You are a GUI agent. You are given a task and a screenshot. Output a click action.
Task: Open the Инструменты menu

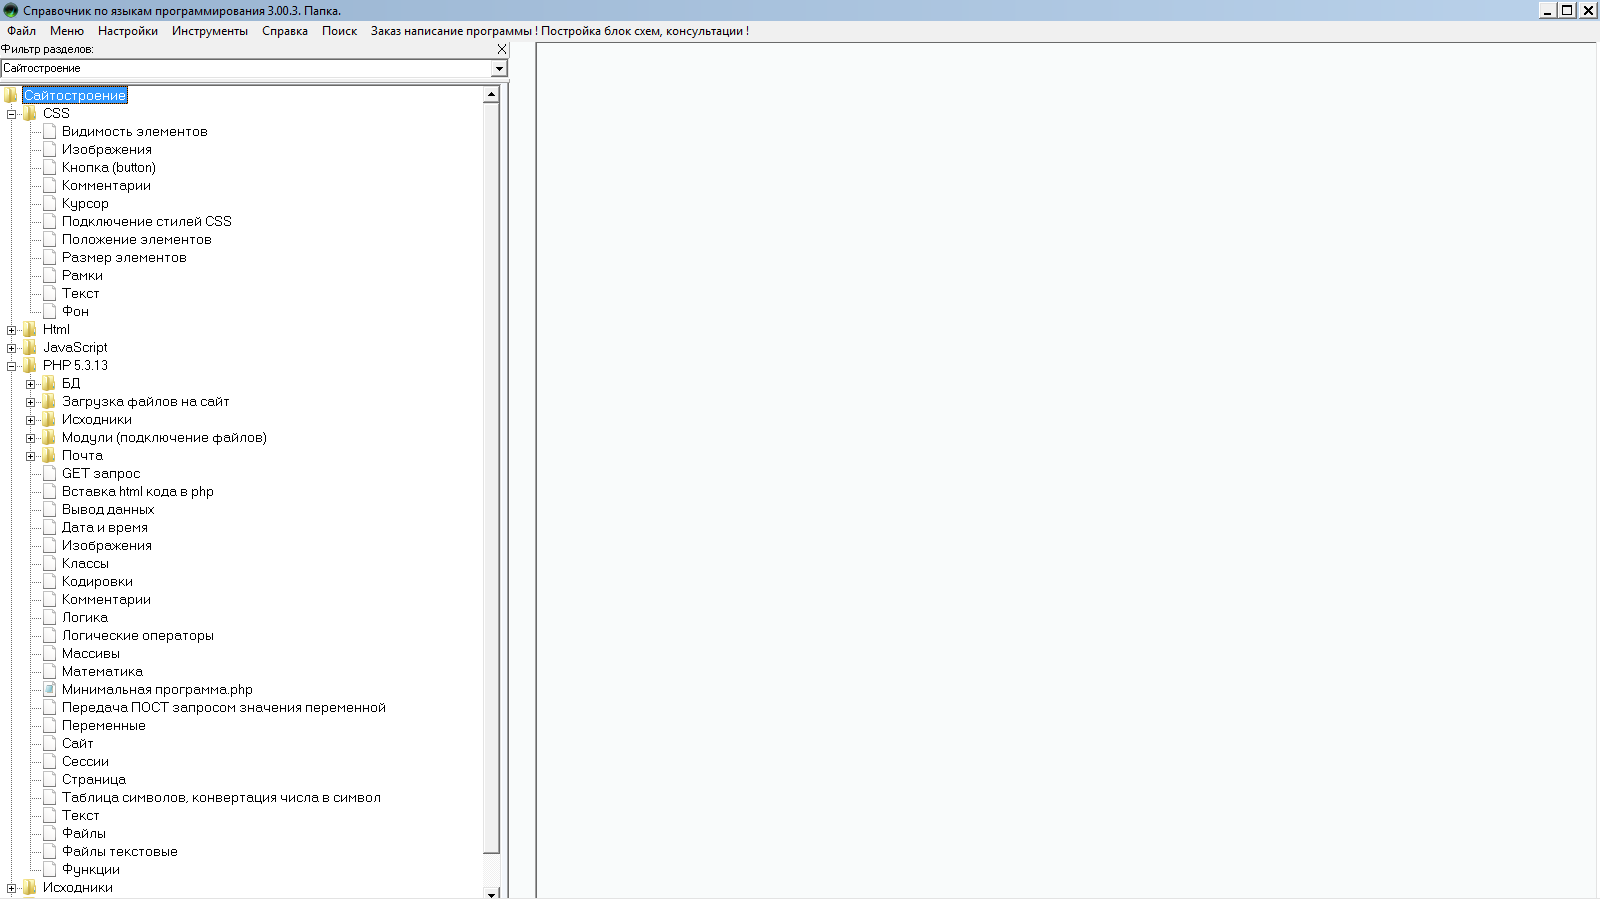coord(209,31)
